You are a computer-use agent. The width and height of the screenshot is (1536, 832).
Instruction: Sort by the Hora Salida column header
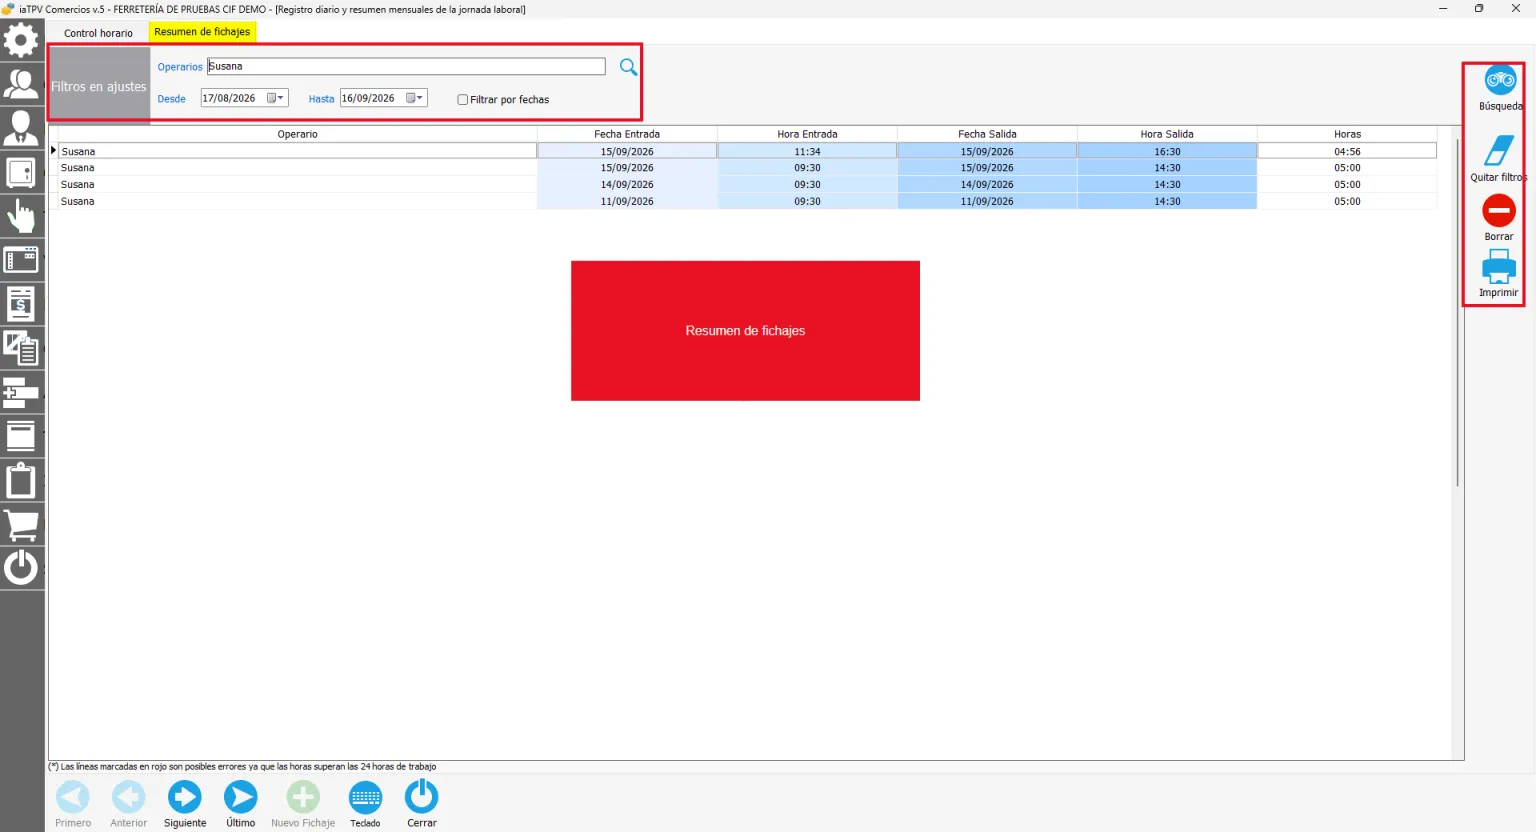click(1167, 134)
